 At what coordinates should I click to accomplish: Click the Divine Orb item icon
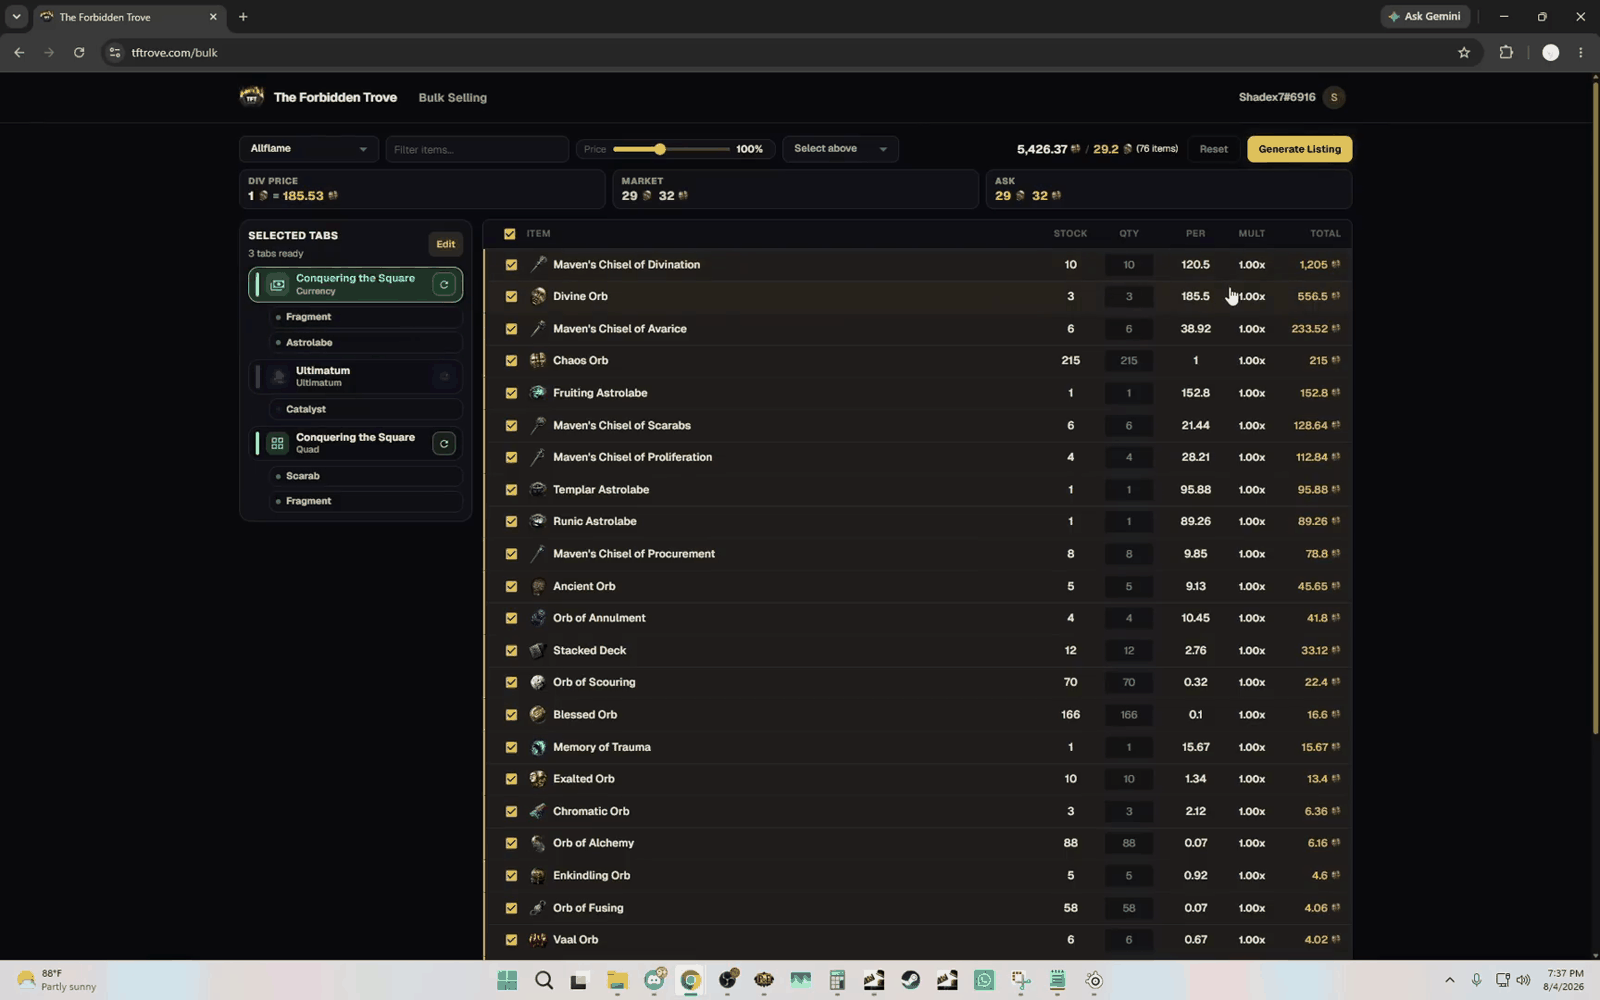click(538, 296)
